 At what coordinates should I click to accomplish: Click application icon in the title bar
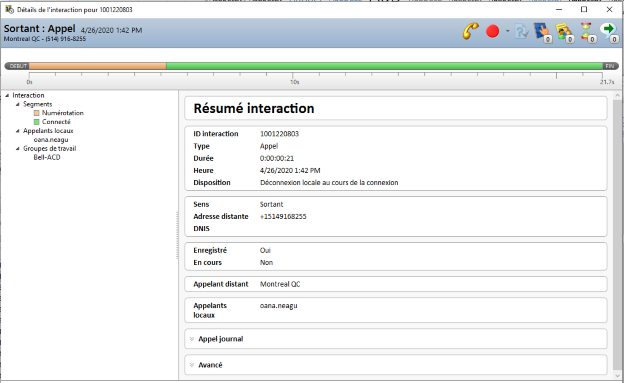tap(9, 9)
